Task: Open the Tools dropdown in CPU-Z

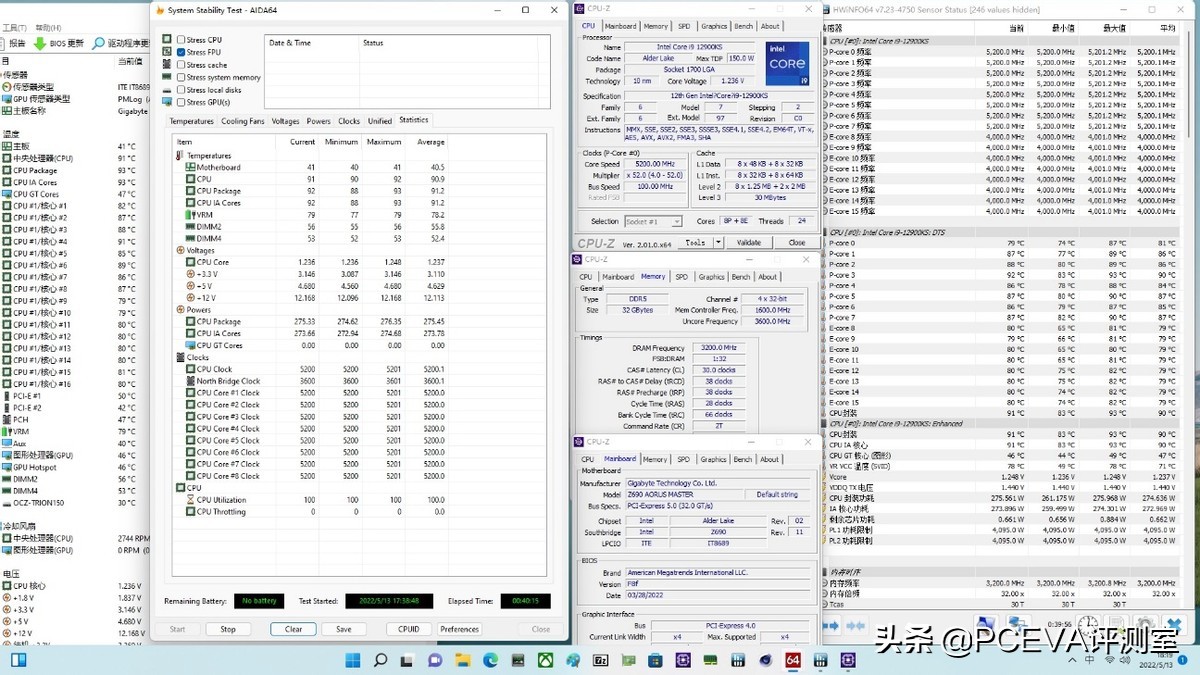Action: tap(699, 242)
